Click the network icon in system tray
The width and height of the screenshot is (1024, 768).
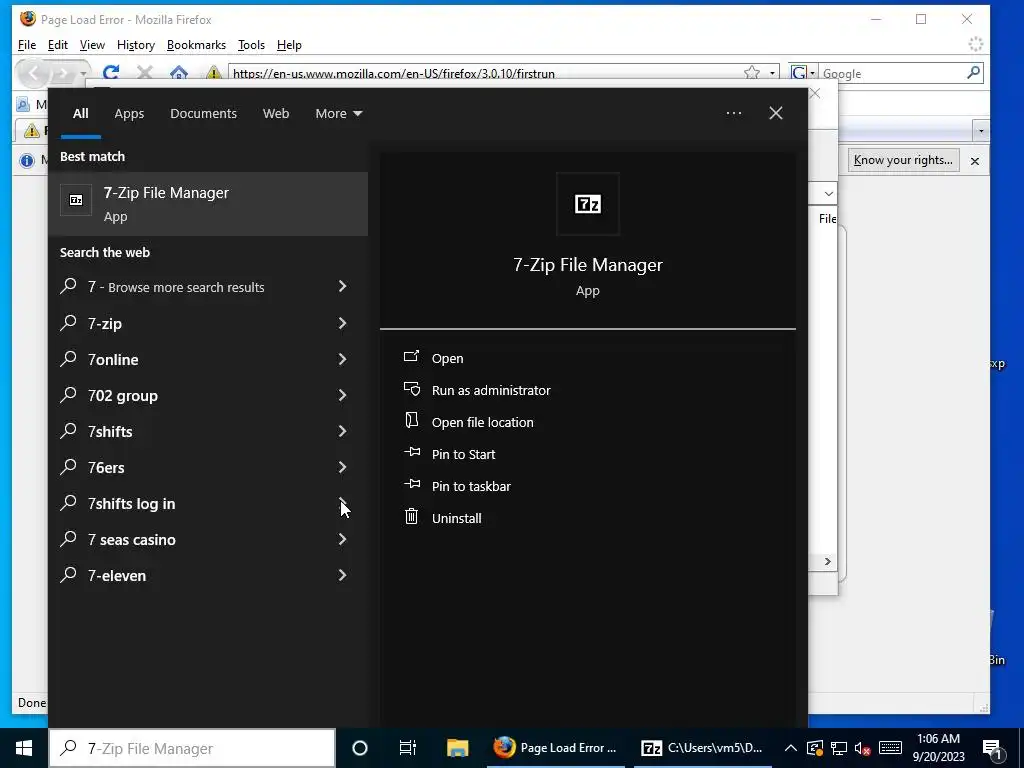click(839, 748)
